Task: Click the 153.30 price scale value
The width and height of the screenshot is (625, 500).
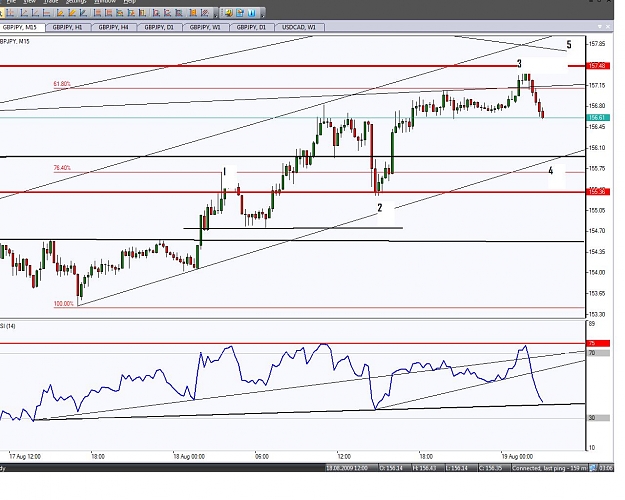Action: (x=597, y=315)
